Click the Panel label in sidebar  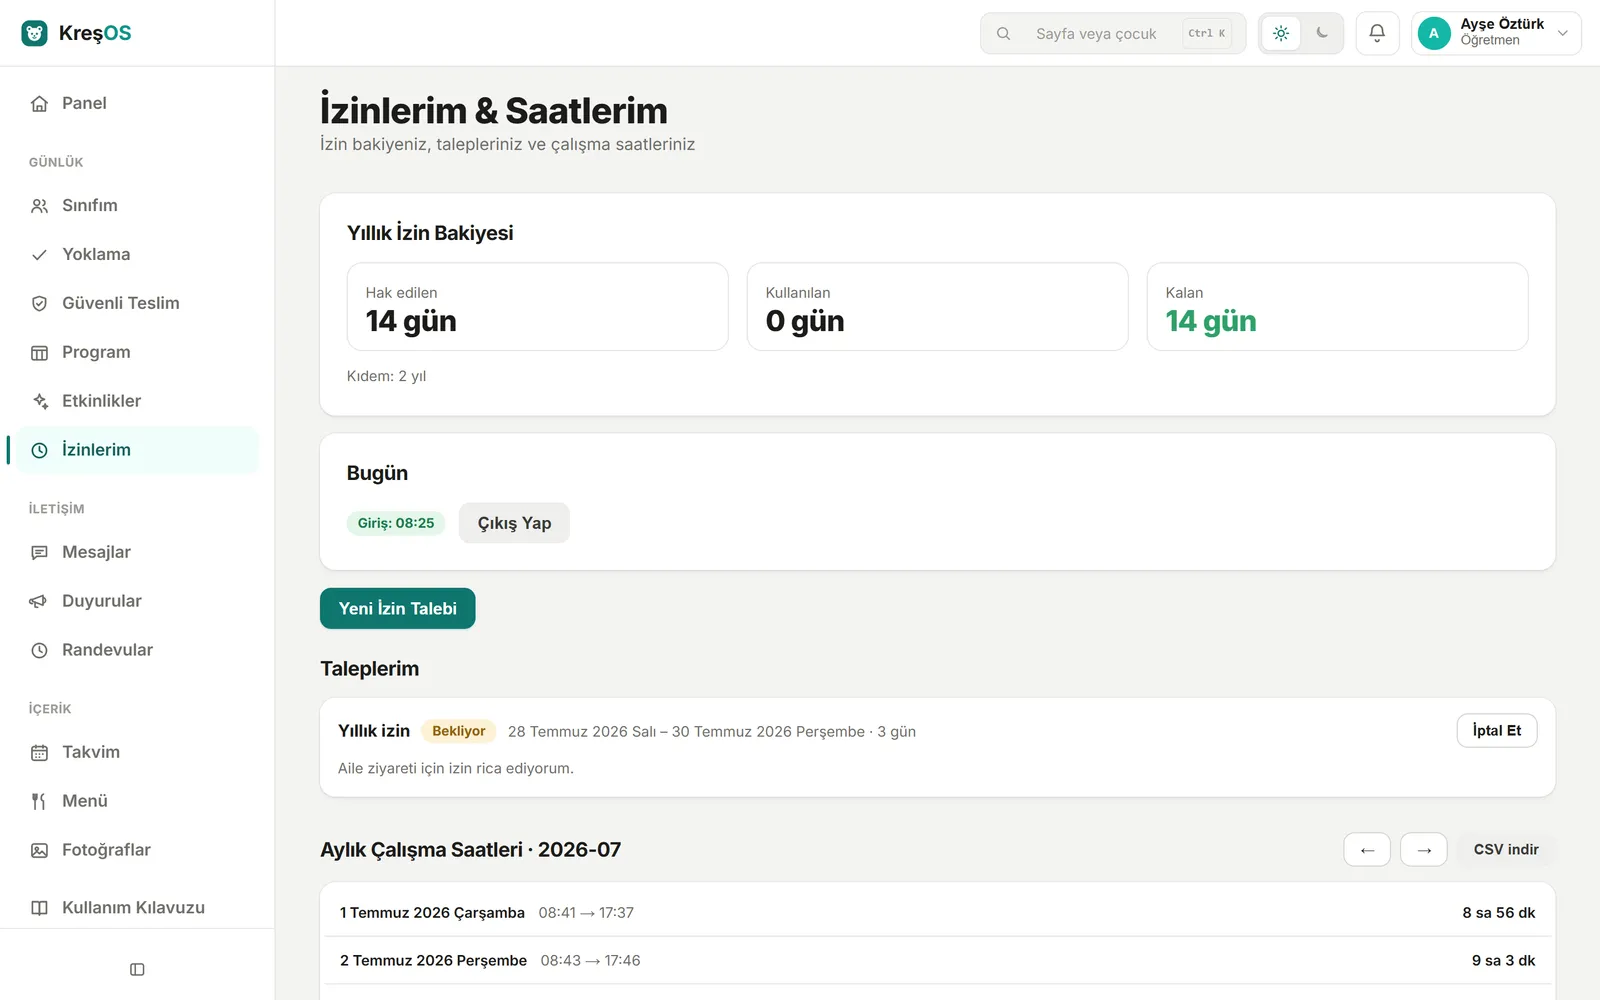coord(84,104)
